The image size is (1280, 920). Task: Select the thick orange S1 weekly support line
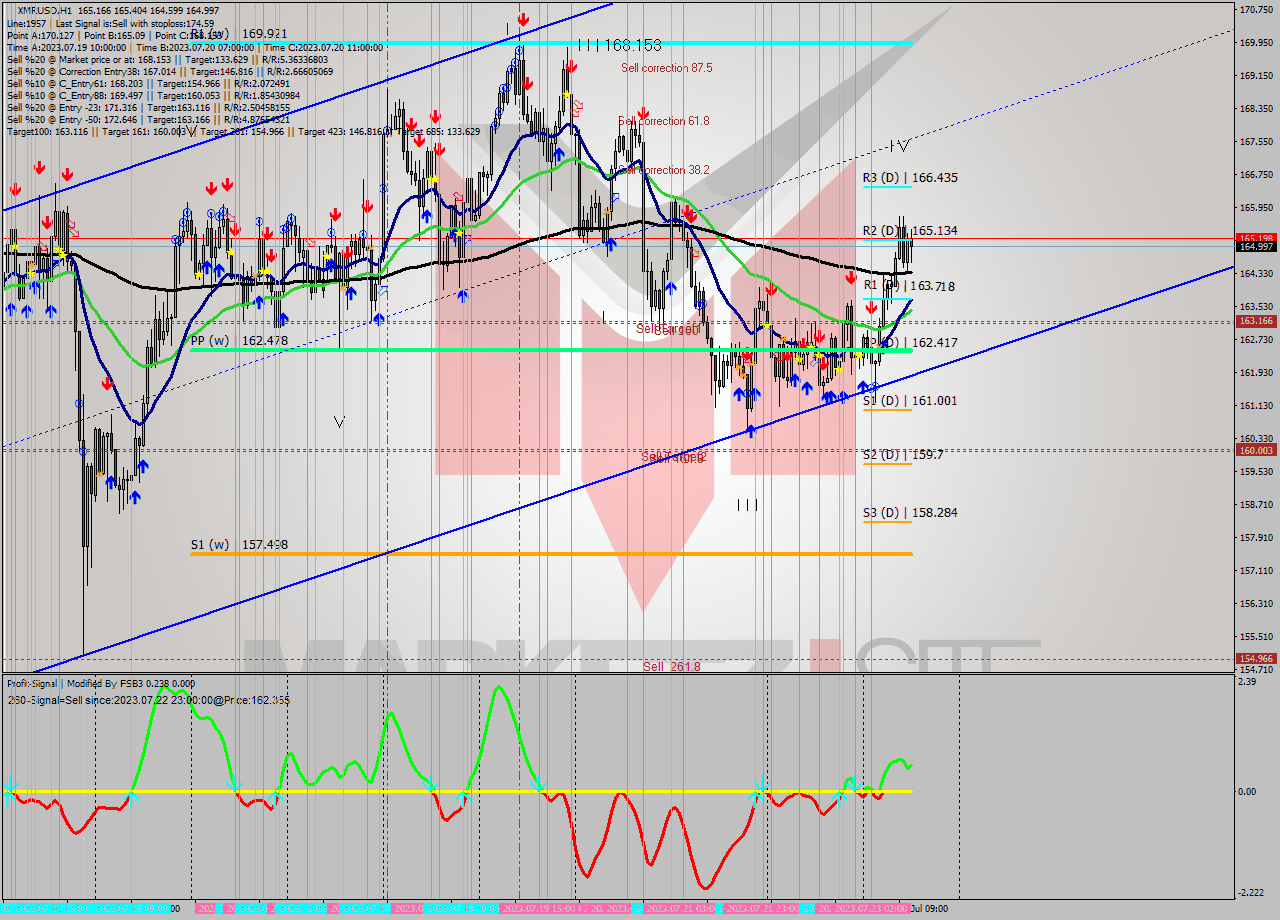pos(550,553)
